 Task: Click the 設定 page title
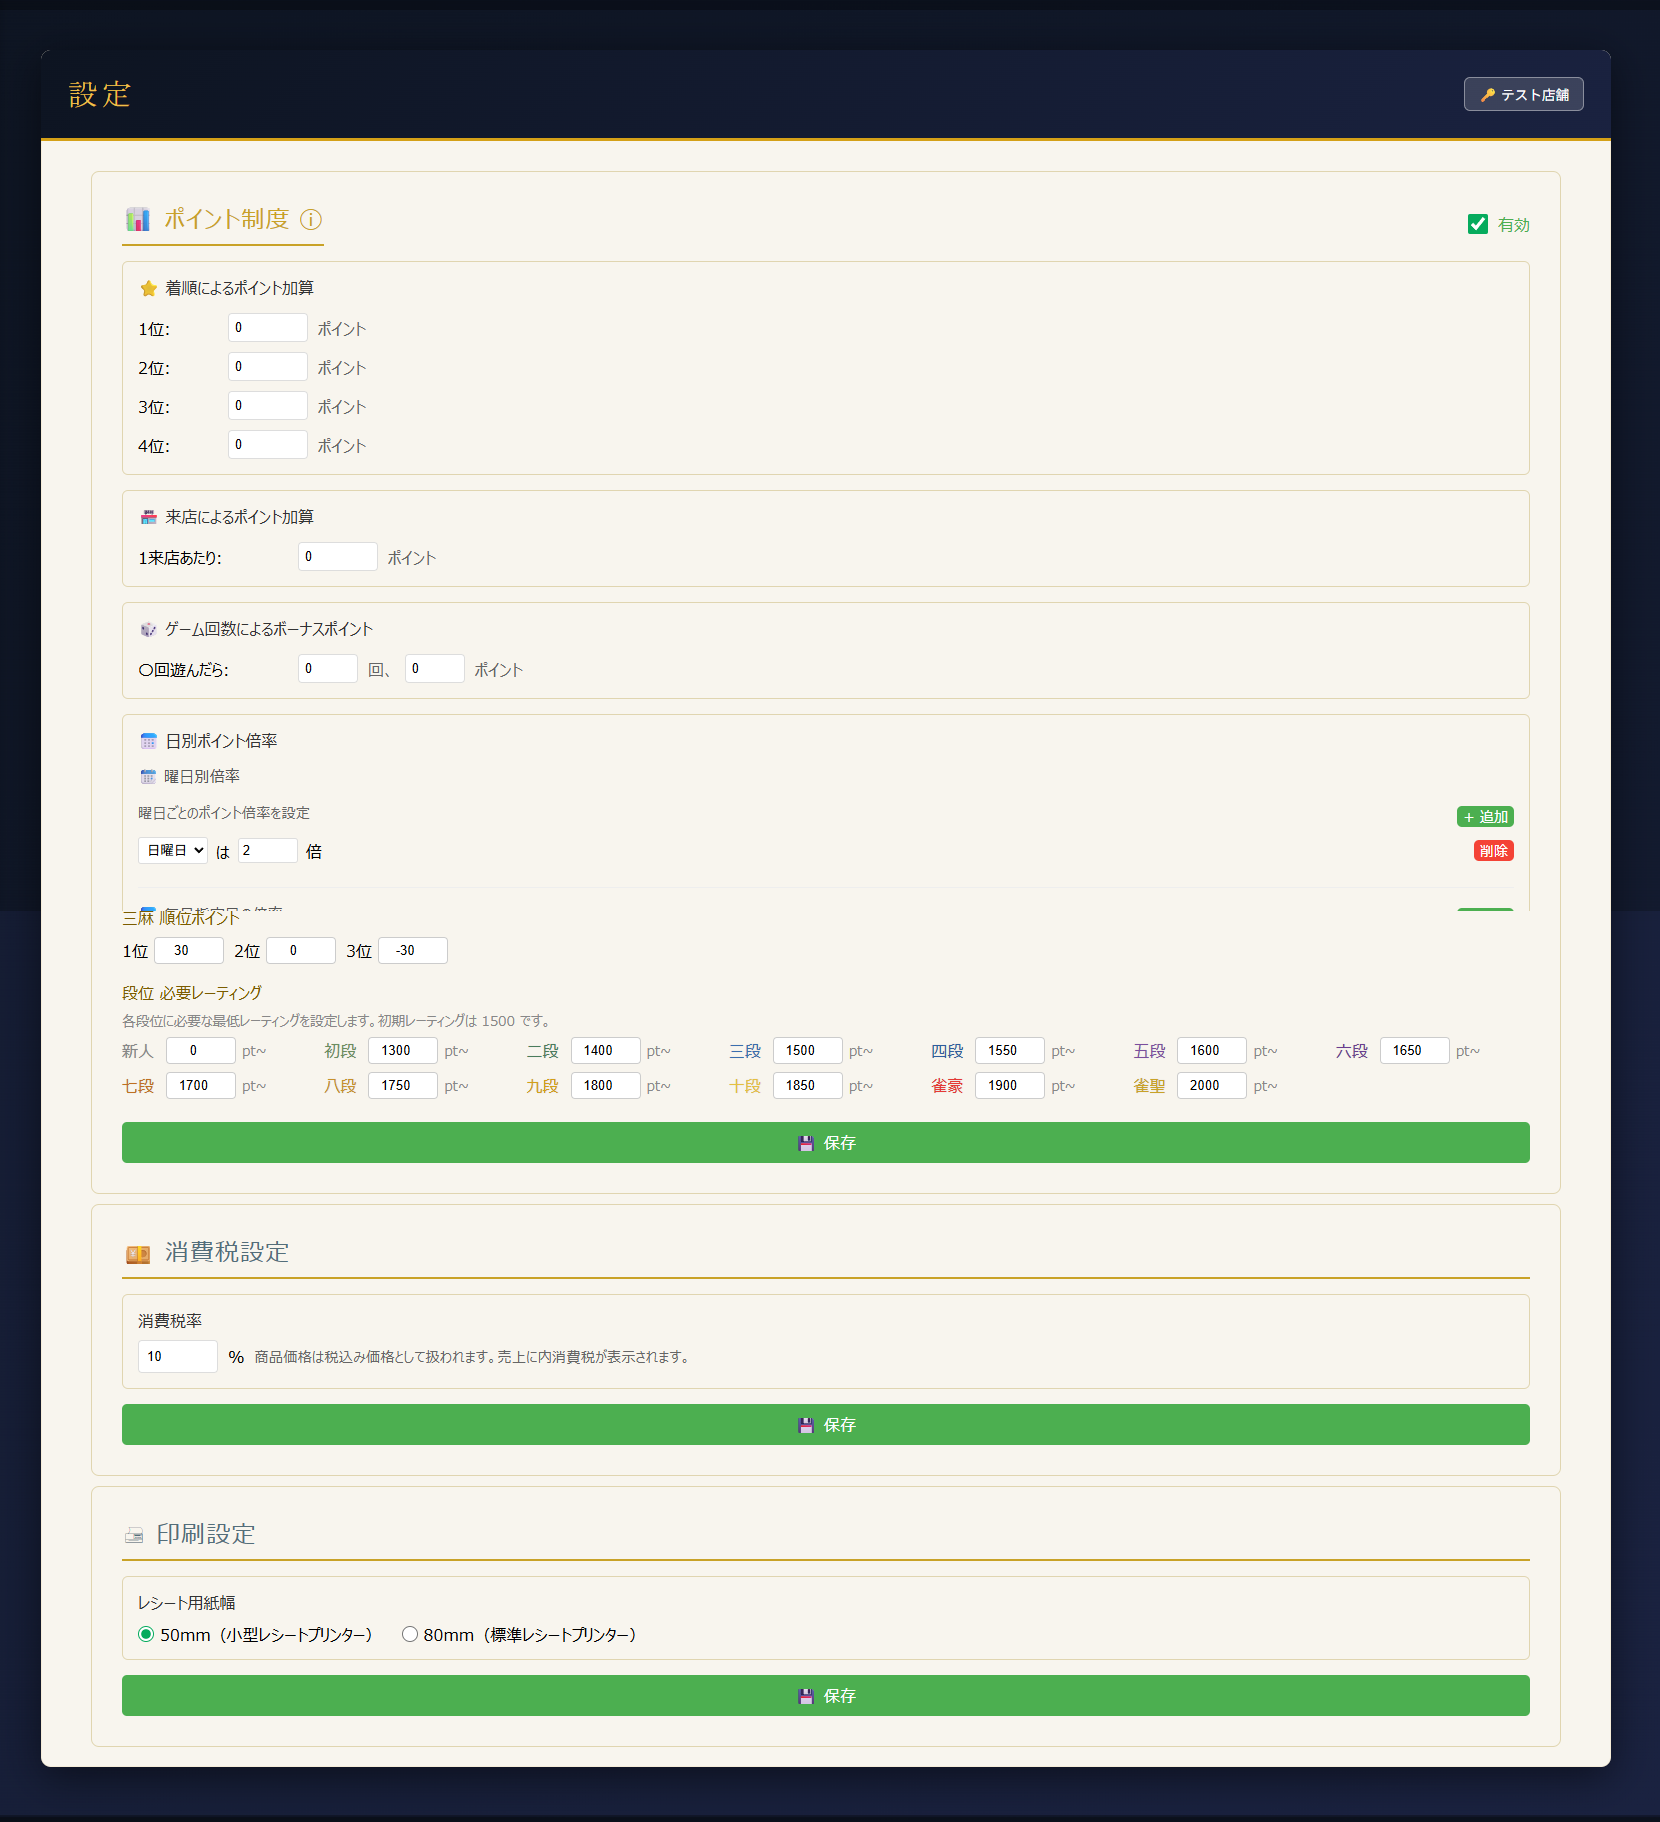point(100,95)
